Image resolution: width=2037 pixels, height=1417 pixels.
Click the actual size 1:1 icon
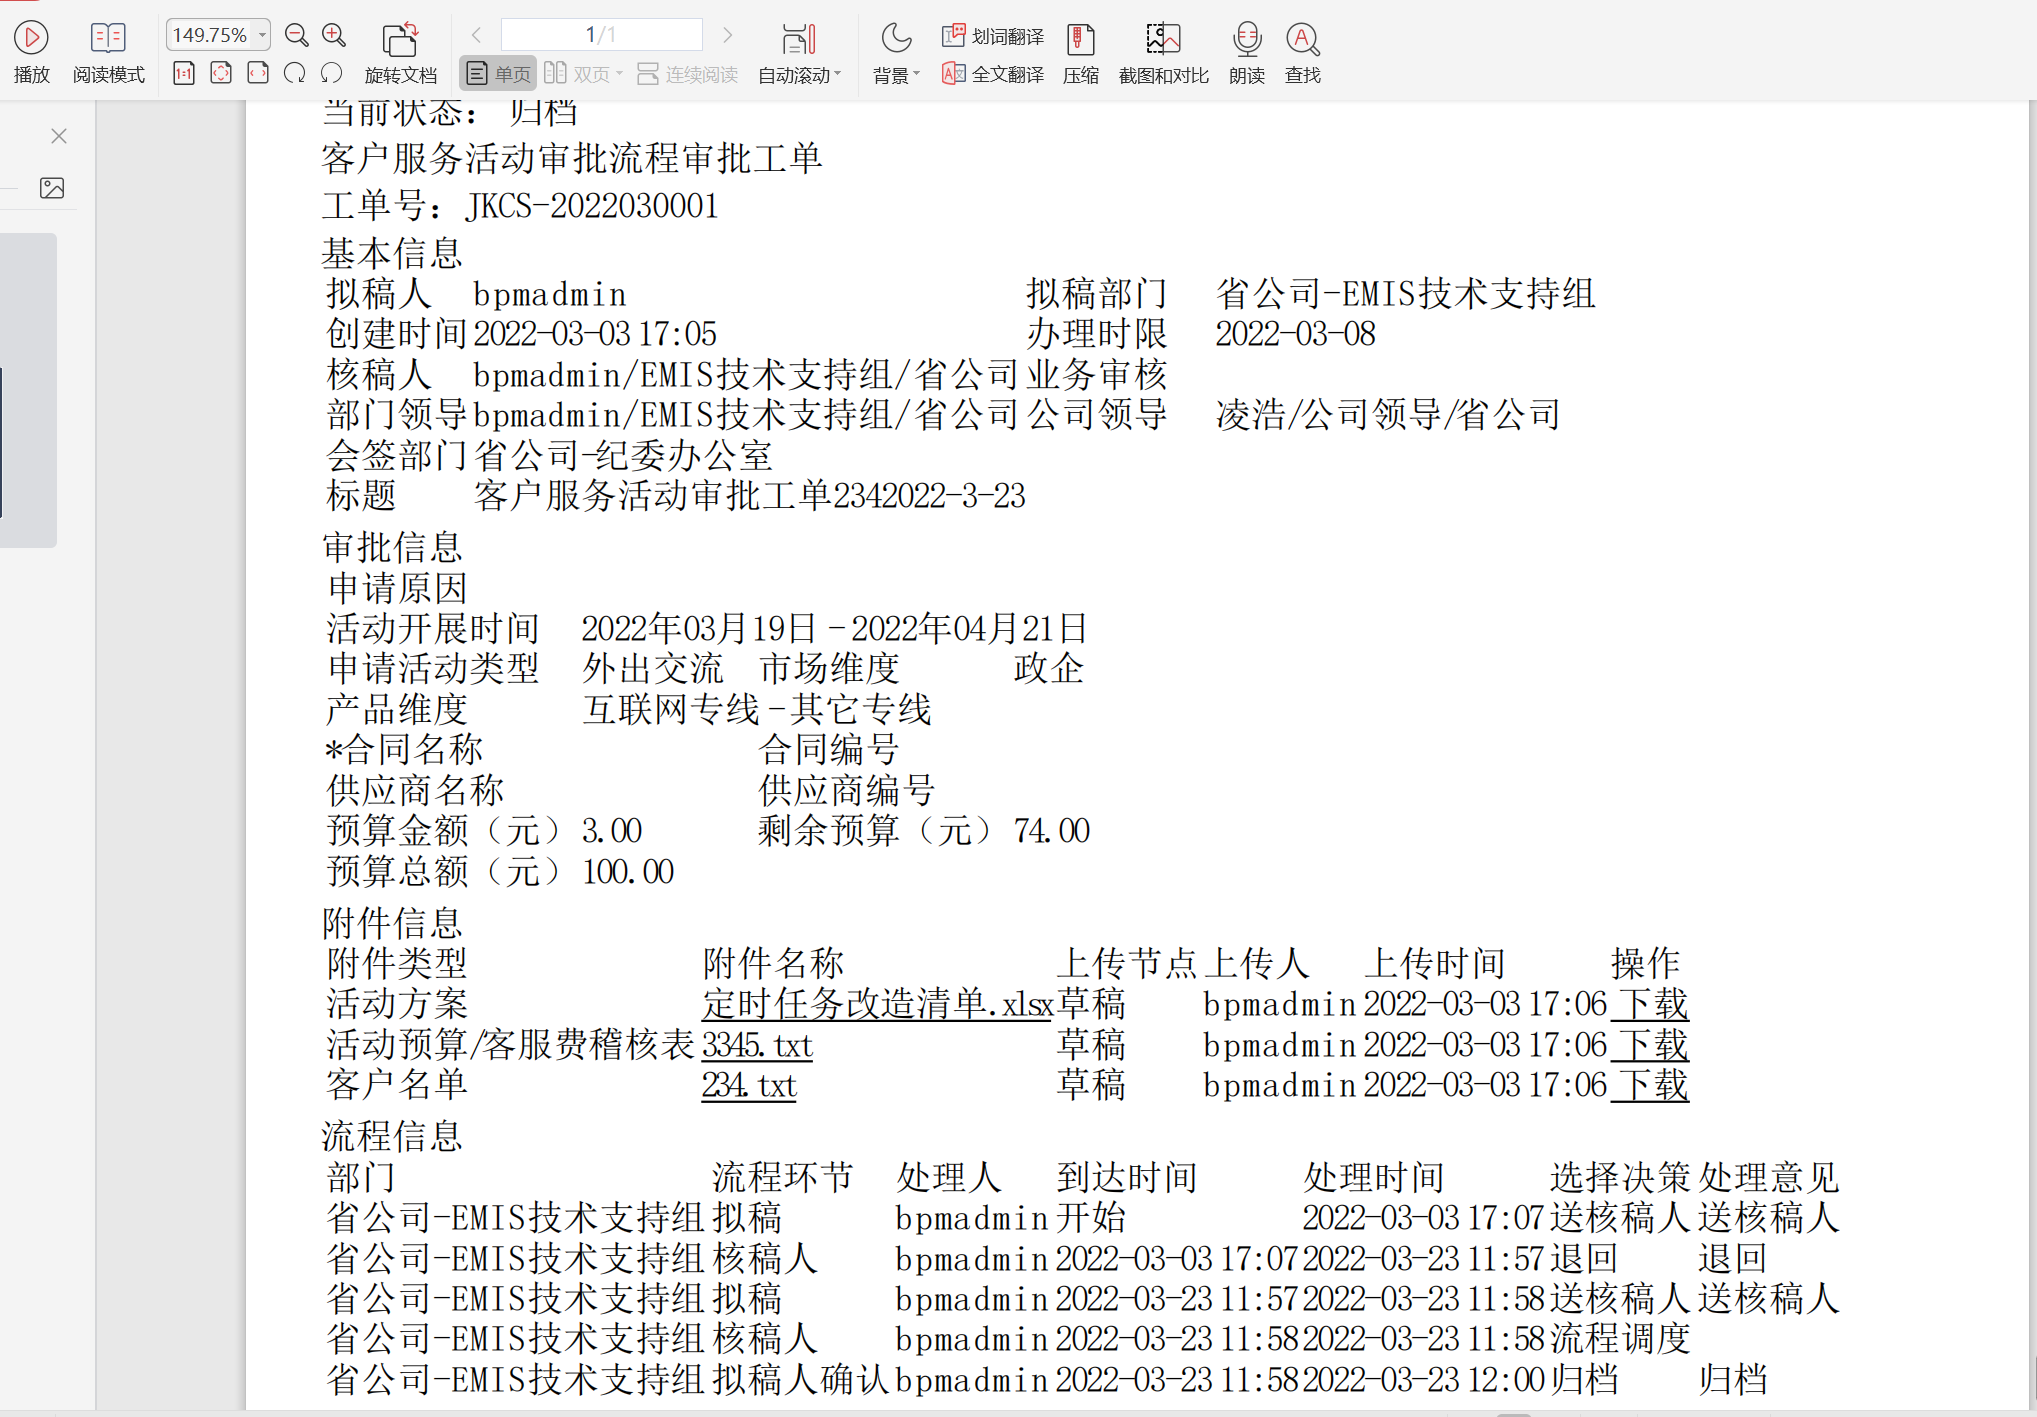click(184, 73)
